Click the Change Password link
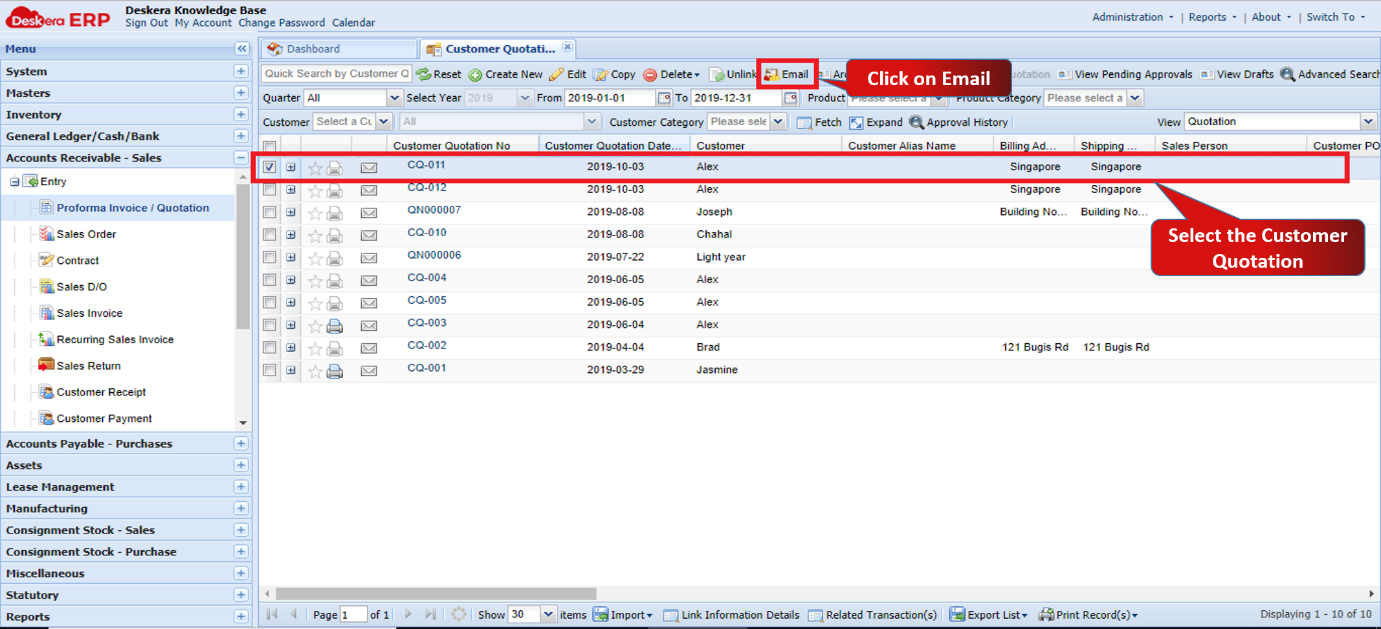1381x629 pixels. click(x=282, y=23)
